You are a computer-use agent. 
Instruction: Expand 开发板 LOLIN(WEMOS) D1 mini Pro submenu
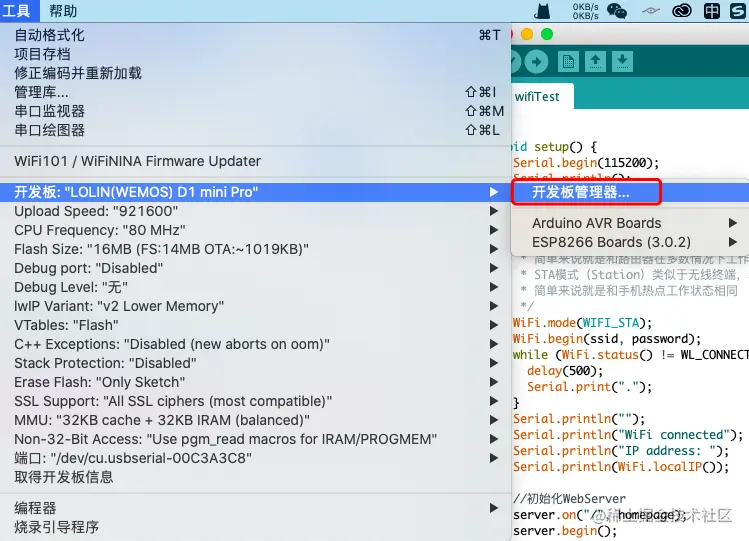coord(256,192)
